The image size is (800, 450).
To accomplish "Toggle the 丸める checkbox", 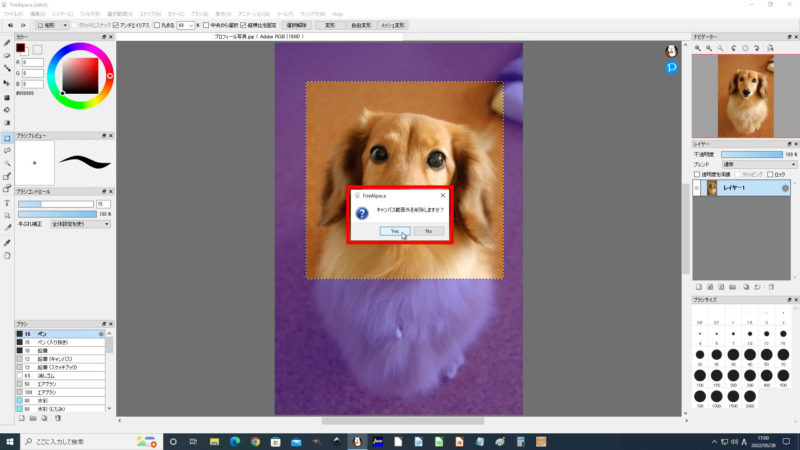I will [x=157, y=25].
